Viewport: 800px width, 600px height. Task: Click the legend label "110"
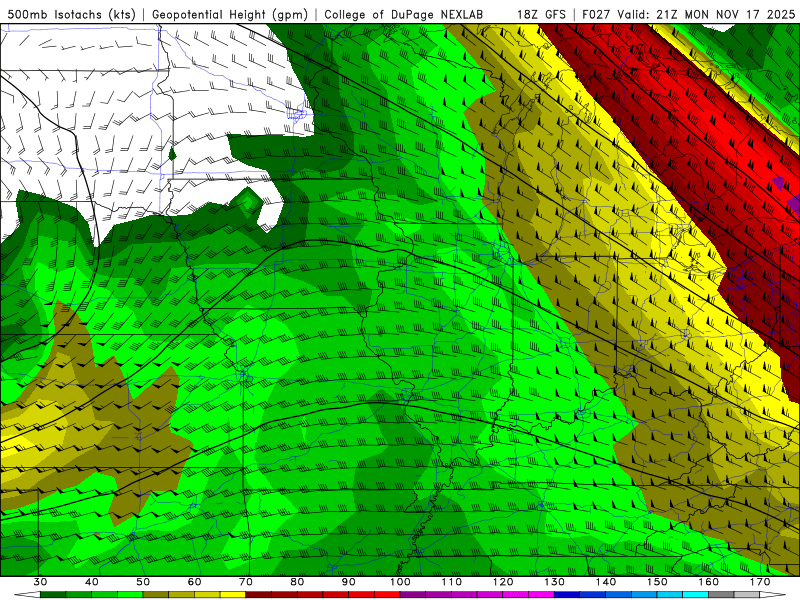[452, 582]
